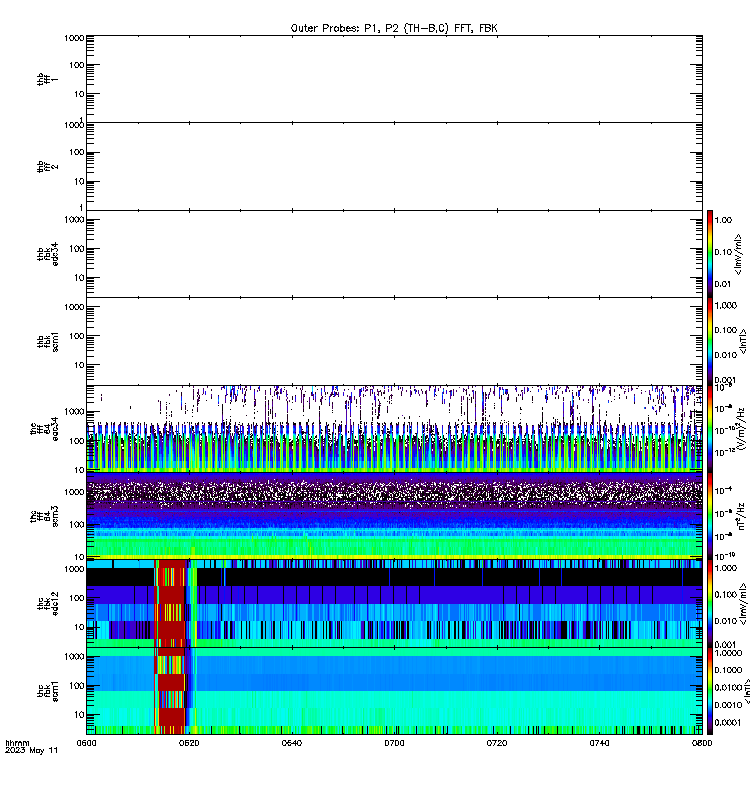Click the '1.00' tick on the topmost color bar
The height and width of the screenshot is (800, 750).
pos(723,220)
